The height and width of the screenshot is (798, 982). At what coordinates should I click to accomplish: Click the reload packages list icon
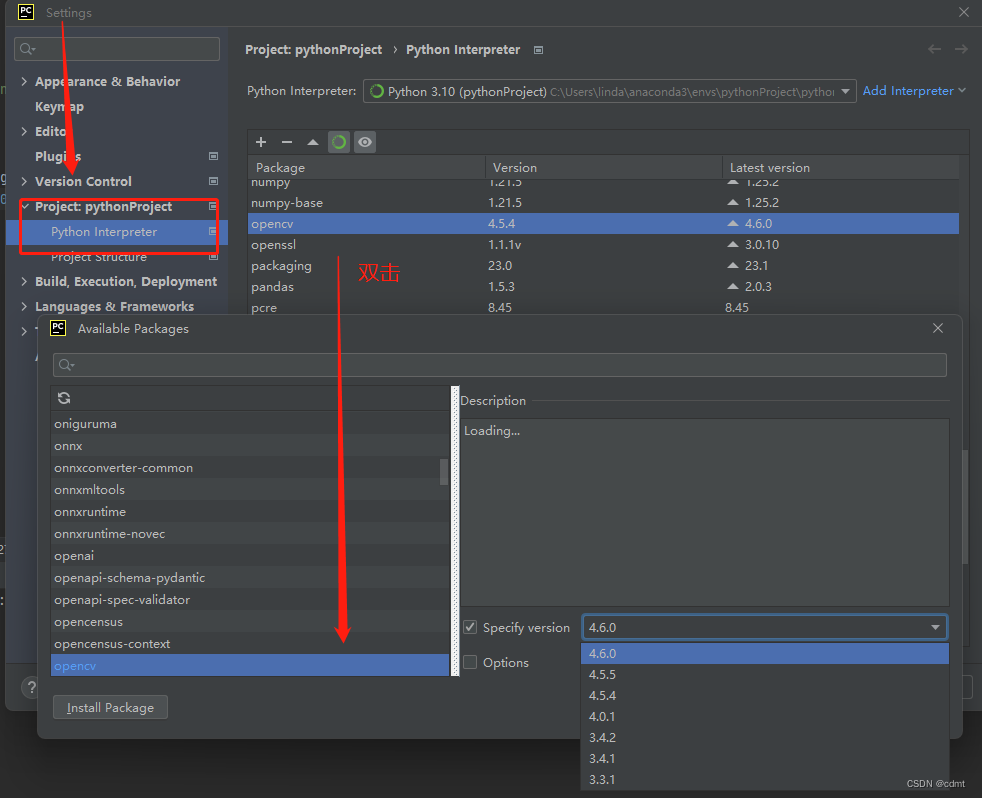coord(64,398)
